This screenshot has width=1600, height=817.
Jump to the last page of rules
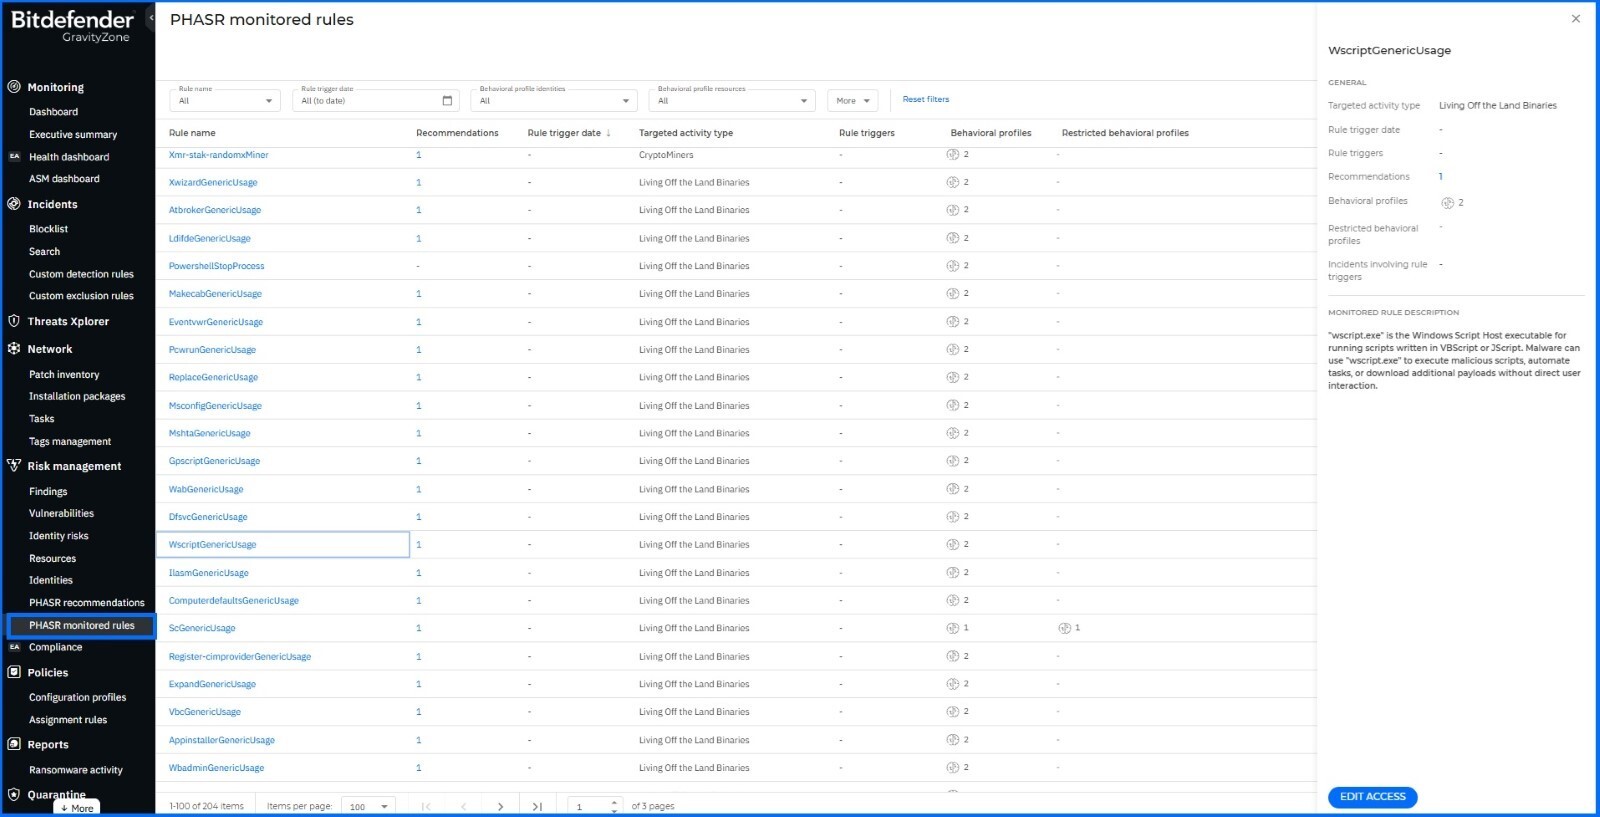(537, 806)
